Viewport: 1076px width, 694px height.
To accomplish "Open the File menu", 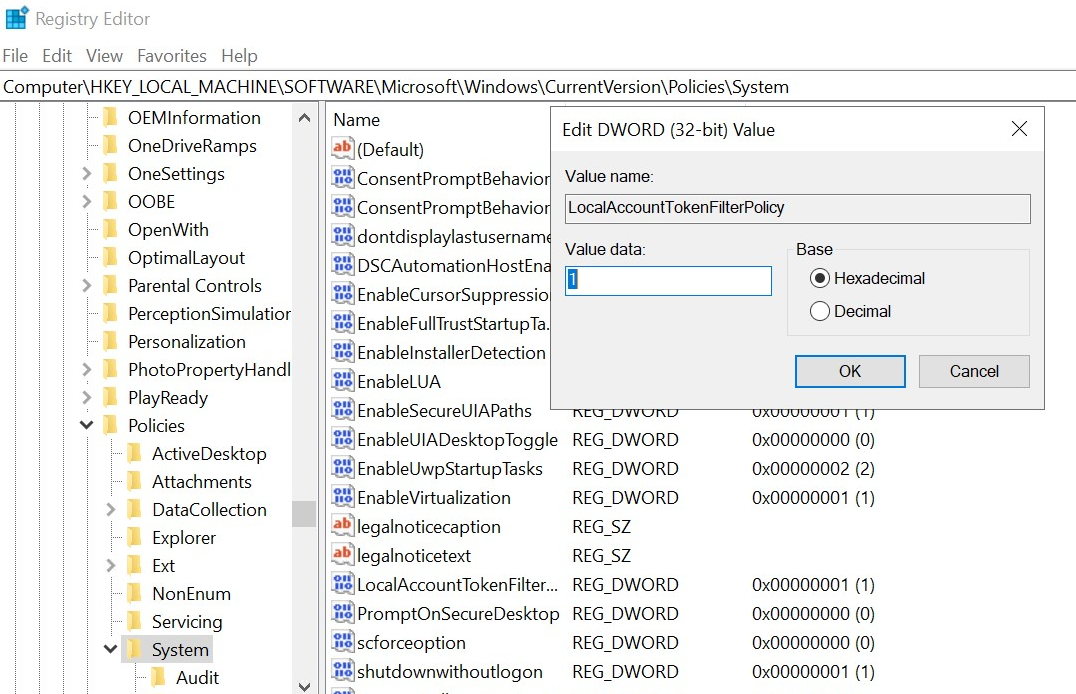I will point(15,56).
